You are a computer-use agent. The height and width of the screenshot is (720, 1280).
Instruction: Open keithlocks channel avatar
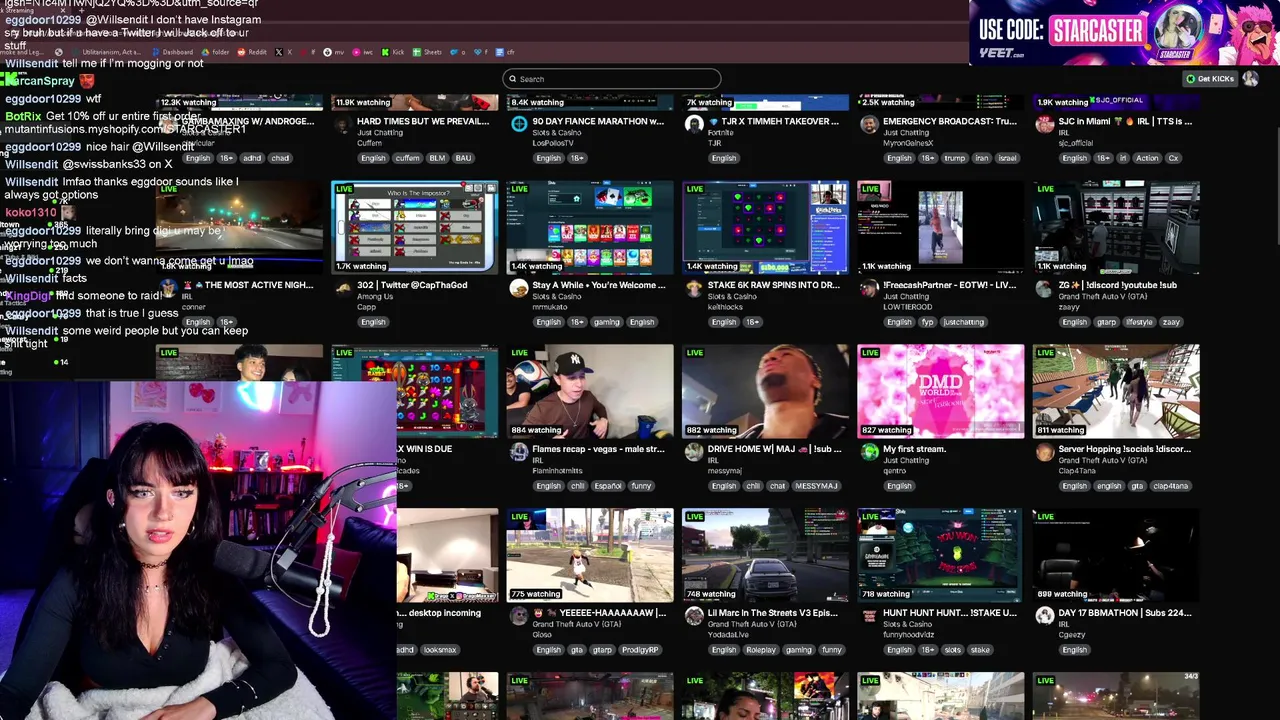[x=694, y=288]
